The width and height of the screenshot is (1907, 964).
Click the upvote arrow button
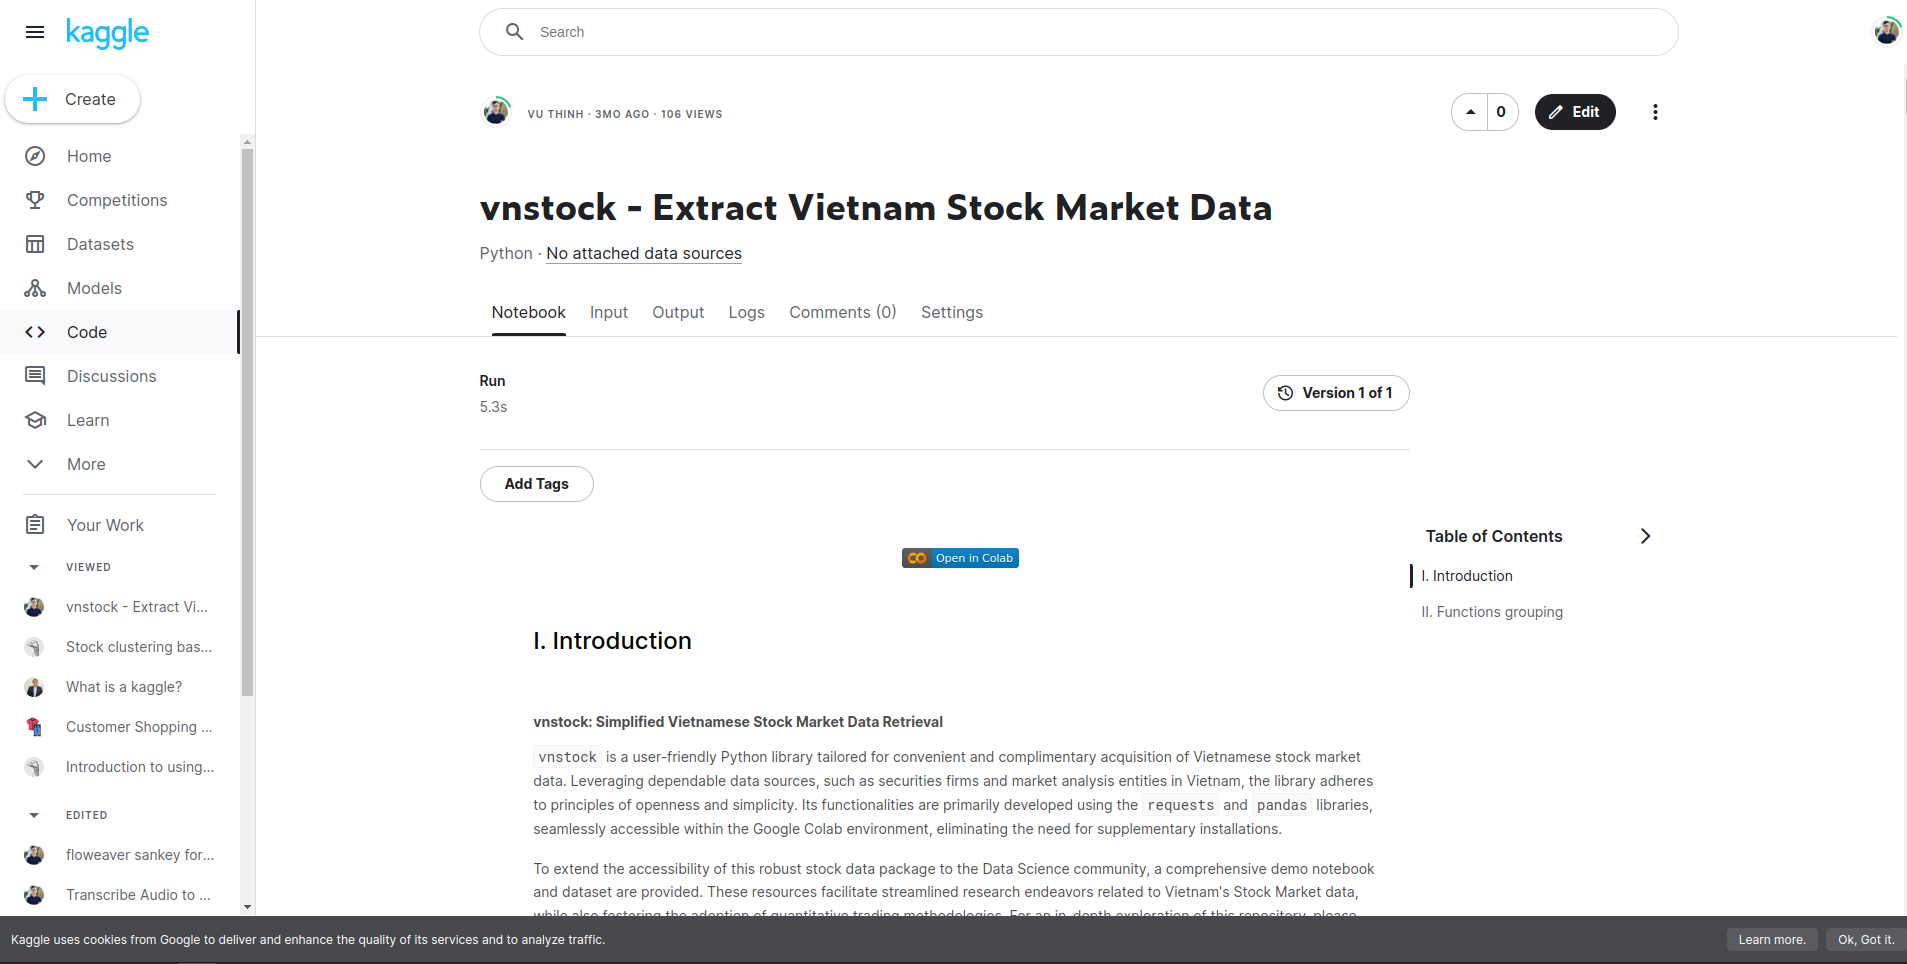(1470, 112)
